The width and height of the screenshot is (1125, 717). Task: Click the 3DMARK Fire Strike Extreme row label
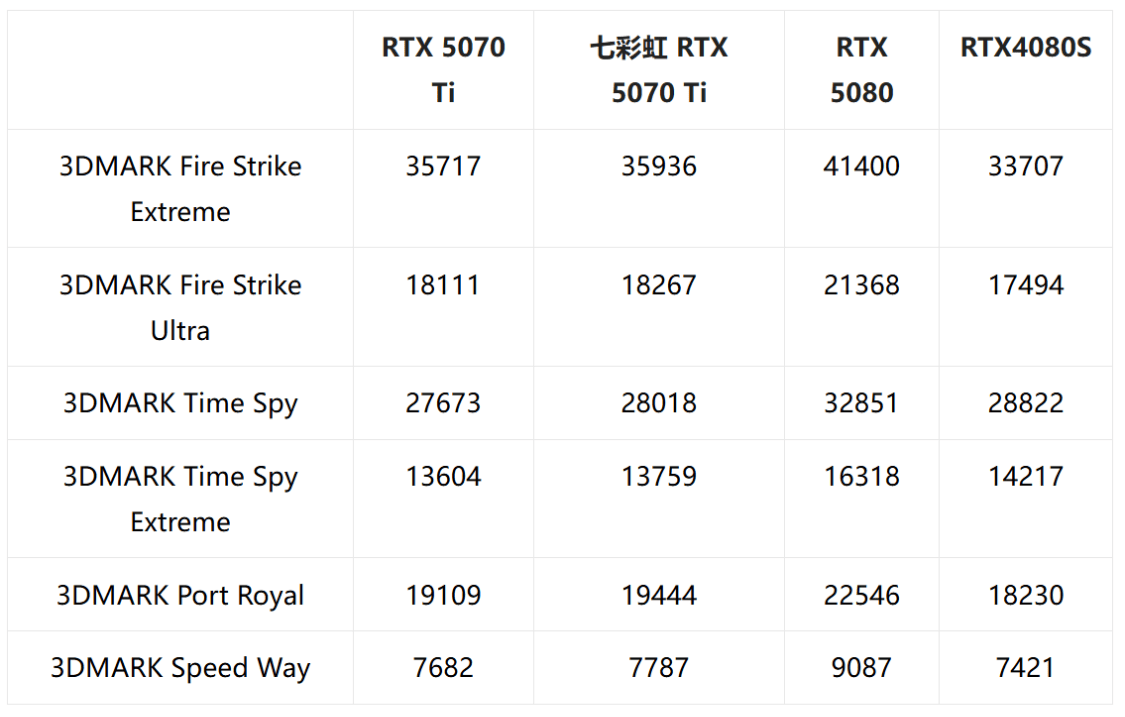180,188
